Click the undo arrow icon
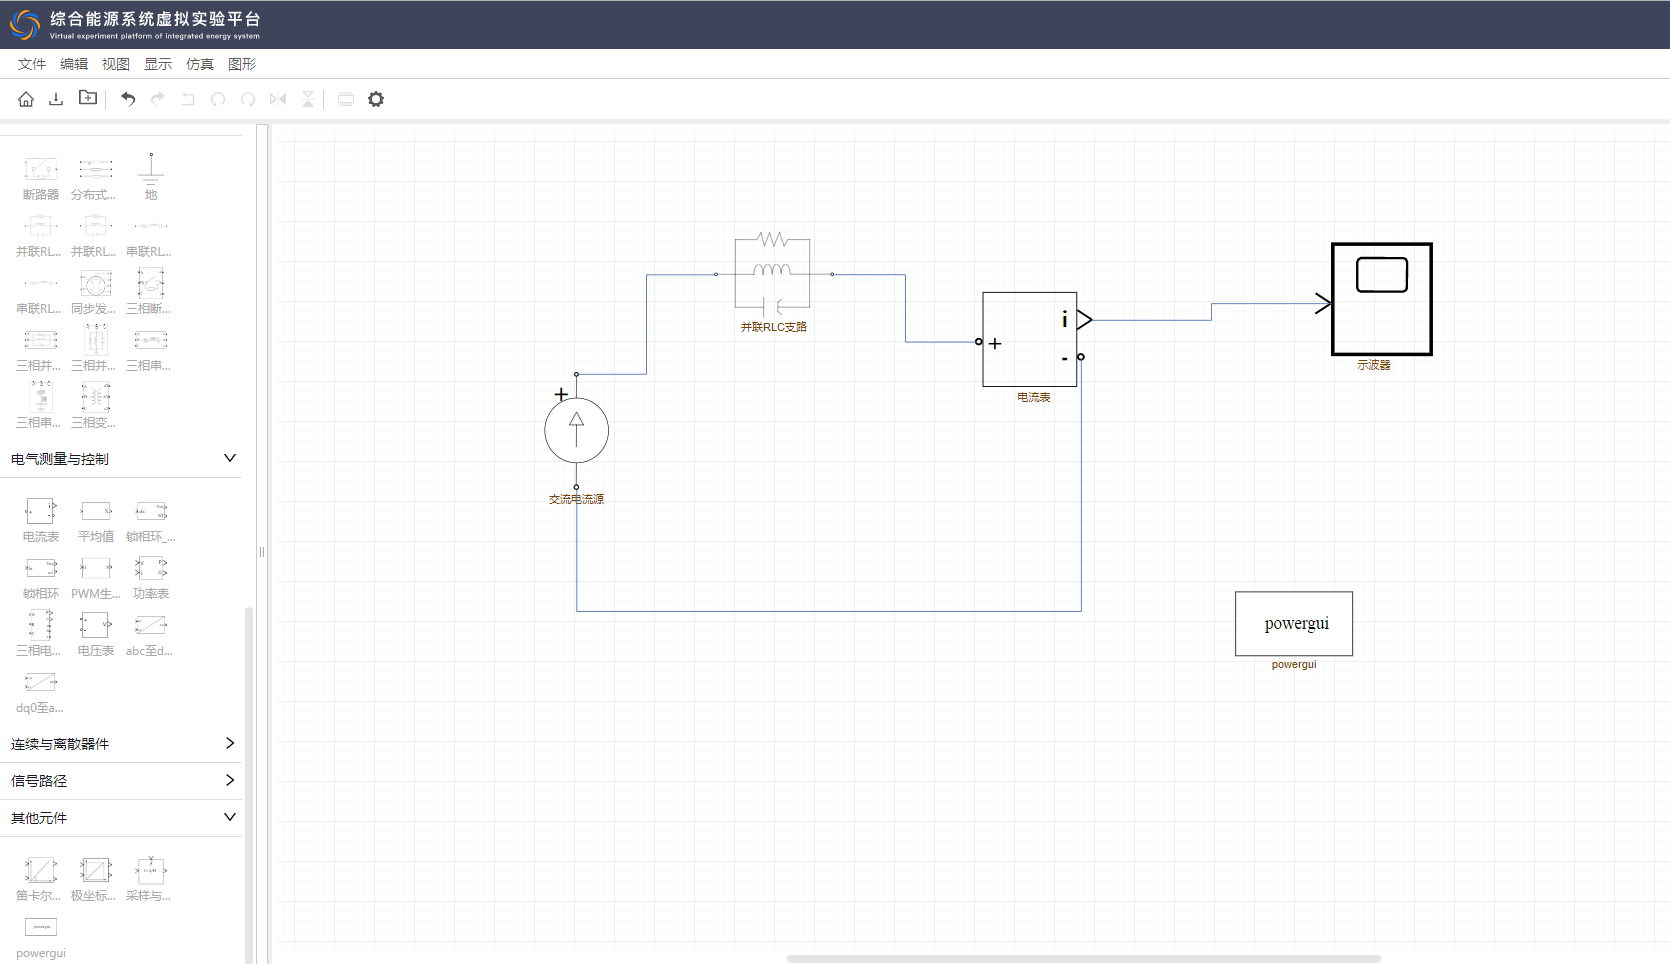This screenshot has height=964, width=1670. coord(128,99)
